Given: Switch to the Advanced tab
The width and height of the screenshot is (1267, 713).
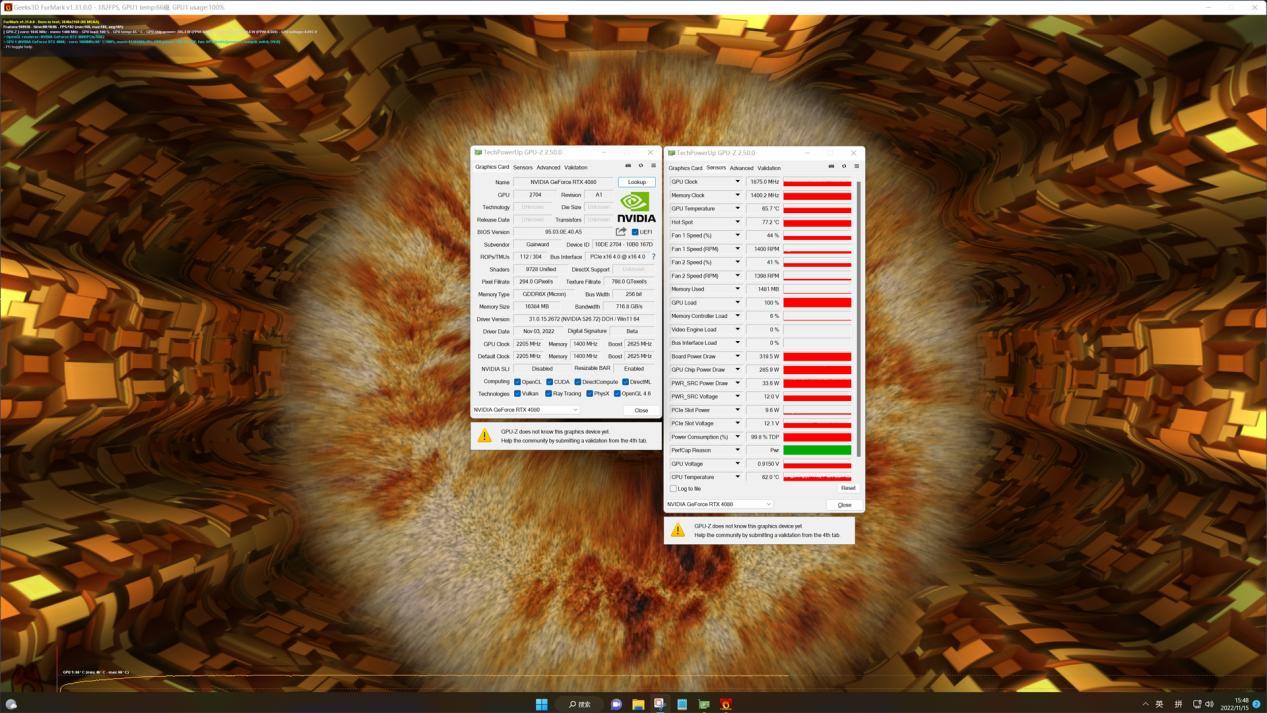Looking at the screenshot, I should [549, 167].
